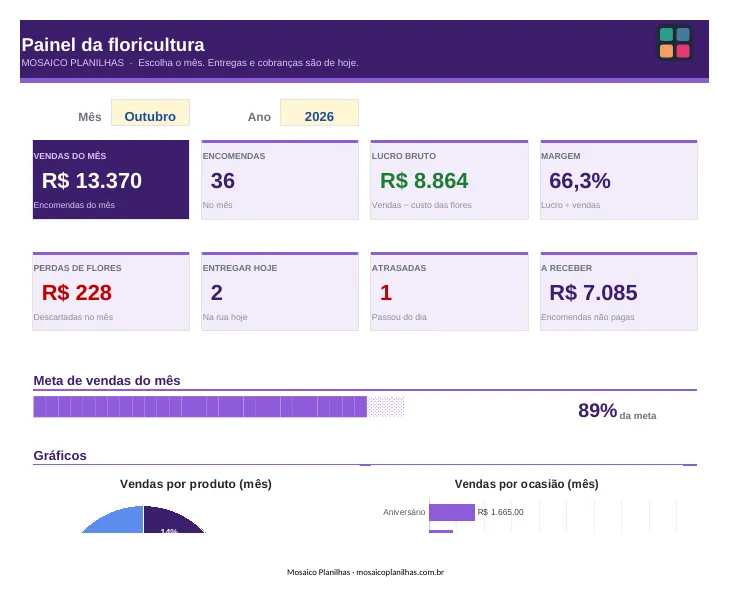Viewport: 729px width, 597px height.
Task: Click the Meta de vendas progress bar
Action: tap(219, 407)
